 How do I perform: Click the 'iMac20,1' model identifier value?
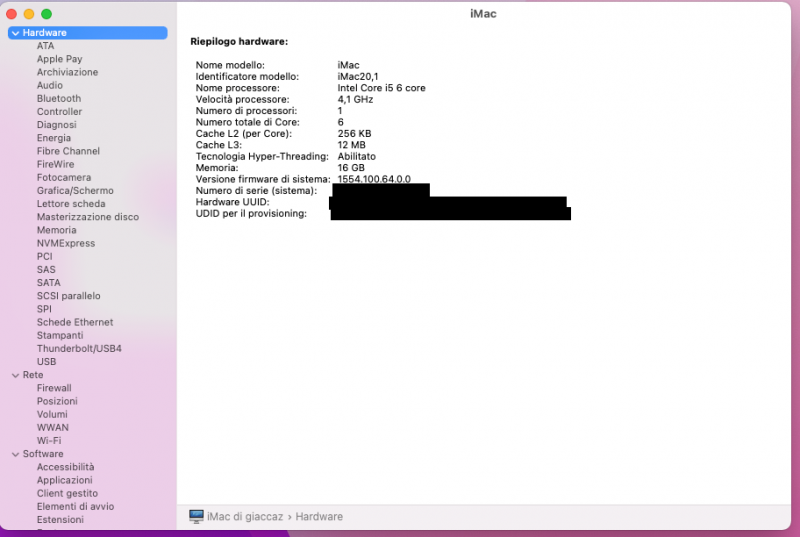point(358,77)
